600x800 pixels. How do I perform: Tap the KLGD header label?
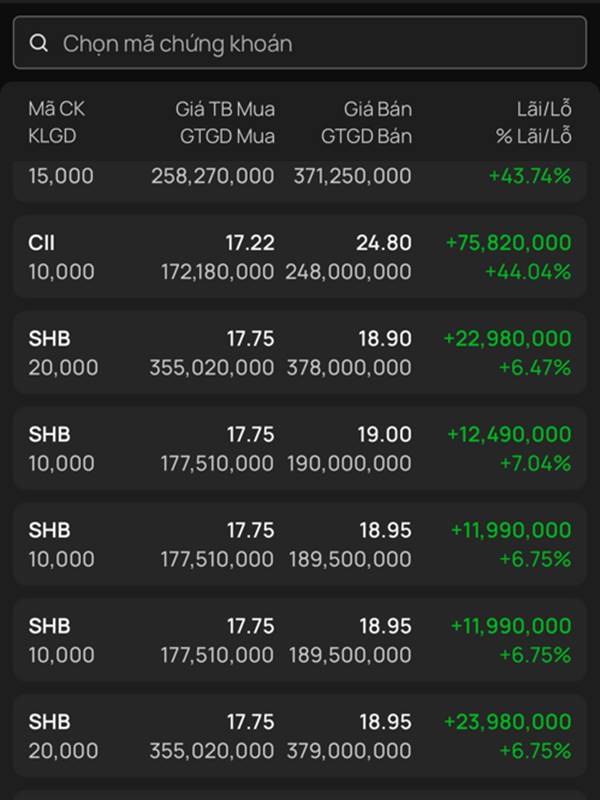pyautogui.click(x=52, y=136)
